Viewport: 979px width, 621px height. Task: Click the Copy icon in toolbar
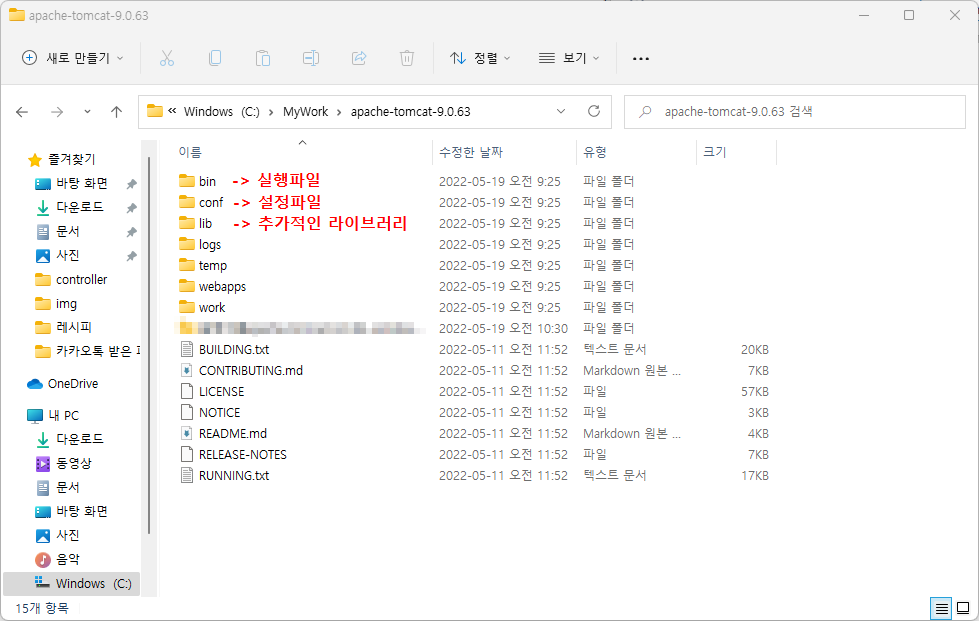215,58
